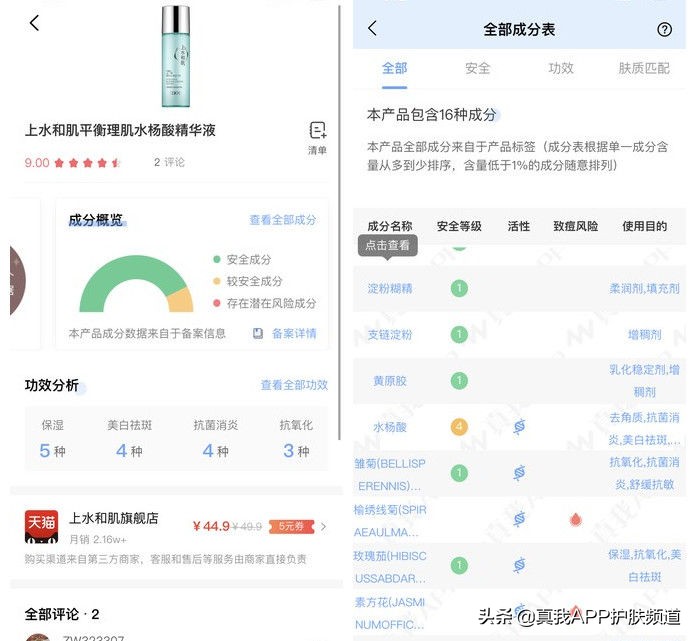Select 抗氧化 3种 efficacy item
This screenshot has height=641, width=696.
click(296, 439)
